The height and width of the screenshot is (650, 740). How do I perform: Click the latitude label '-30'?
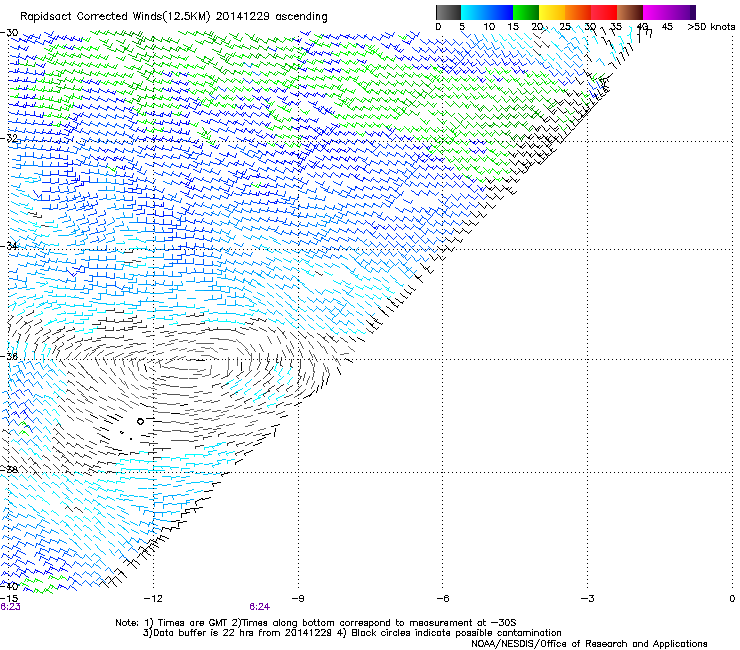pos(9,33)
